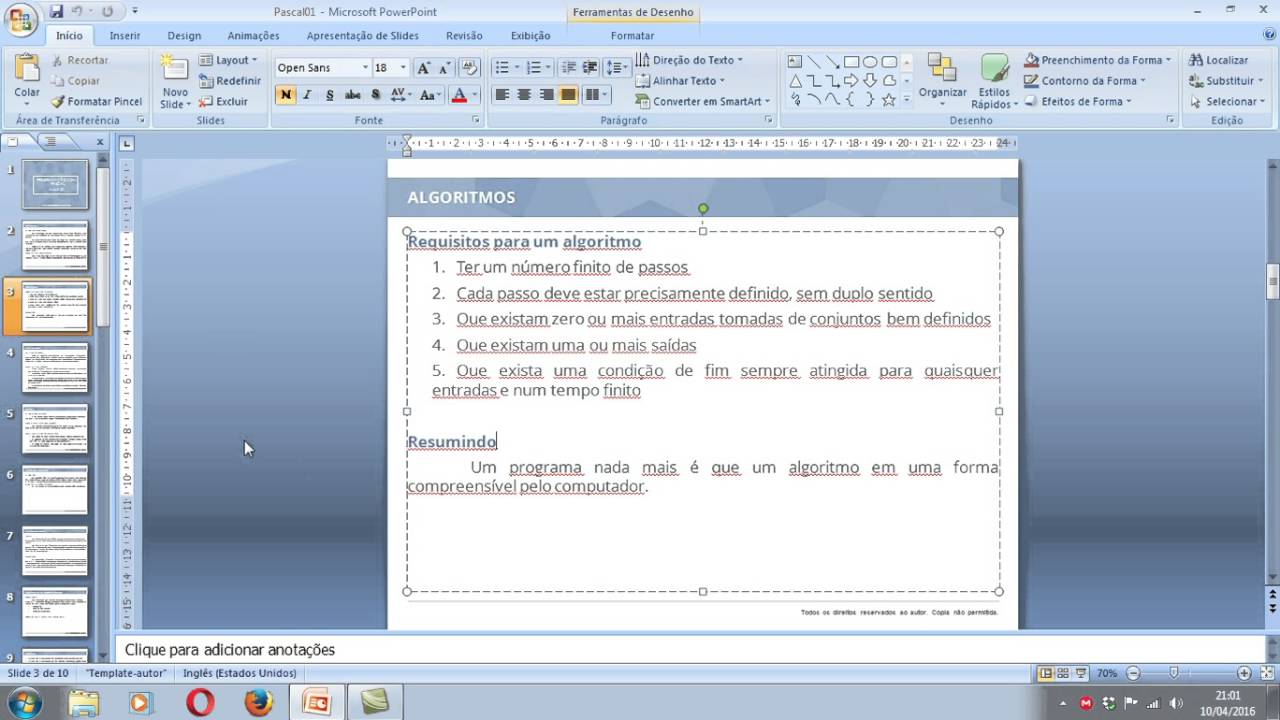The width and height of the screenshot is (1280, 720).
Task: Increase font size with the large A icon
Action: click(x=423, y=68)
